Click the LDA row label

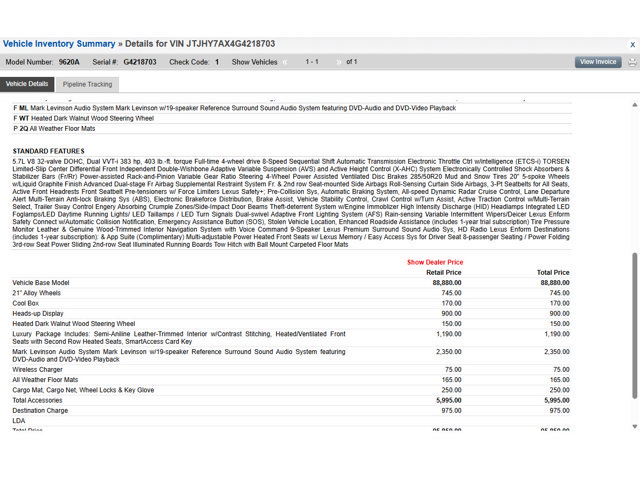pyautogui.click(x=19, y=421)
